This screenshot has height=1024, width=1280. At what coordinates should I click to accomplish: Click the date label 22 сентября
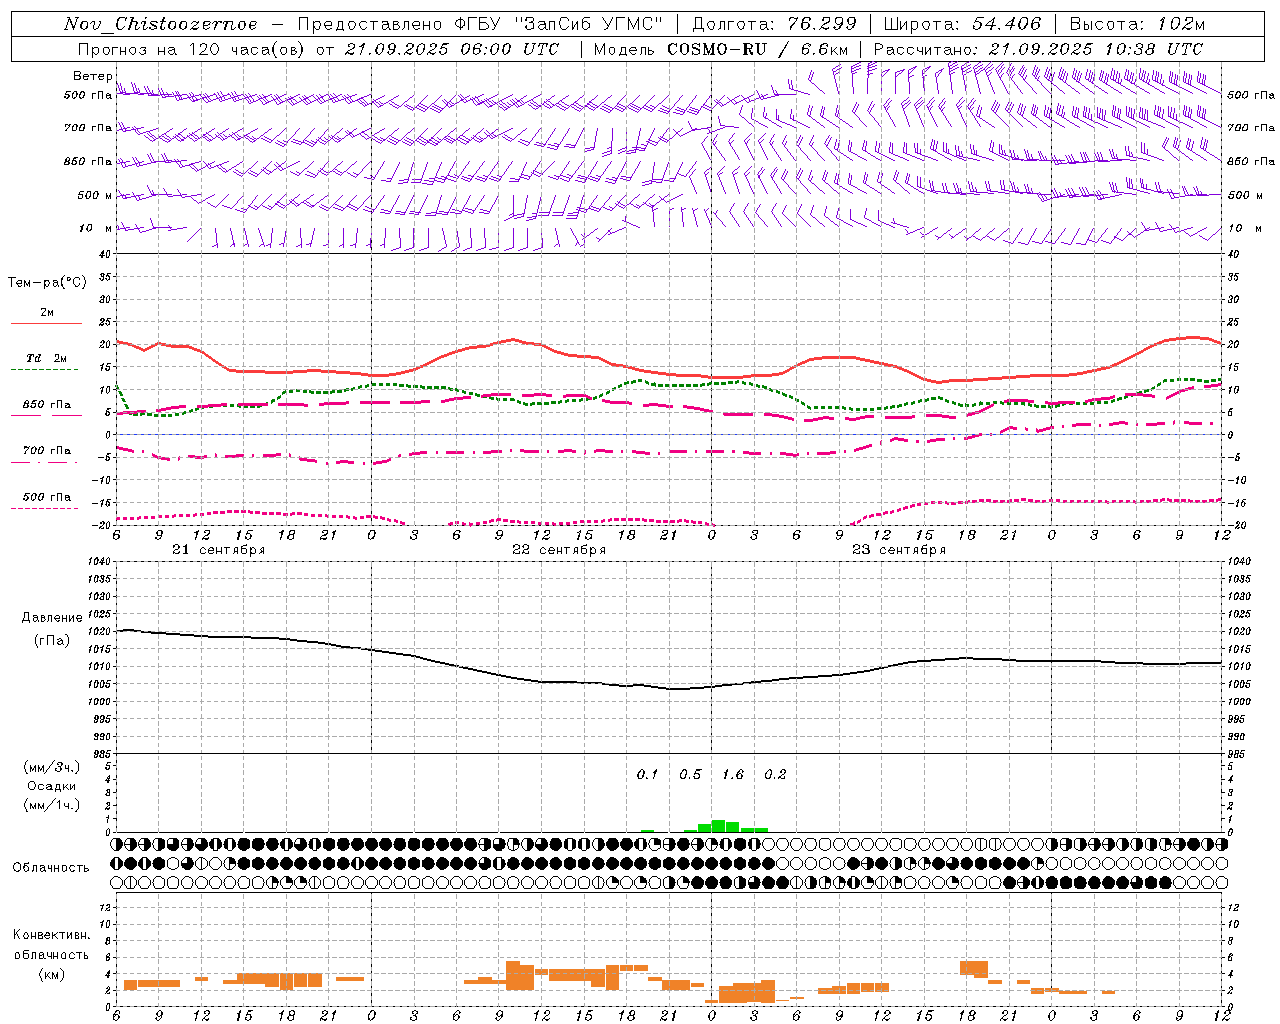click(x=559, y=550)
